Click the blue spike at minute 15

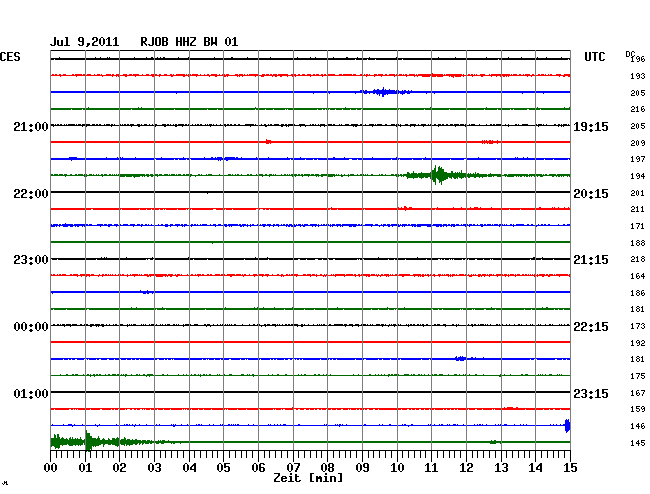[568, 426]
